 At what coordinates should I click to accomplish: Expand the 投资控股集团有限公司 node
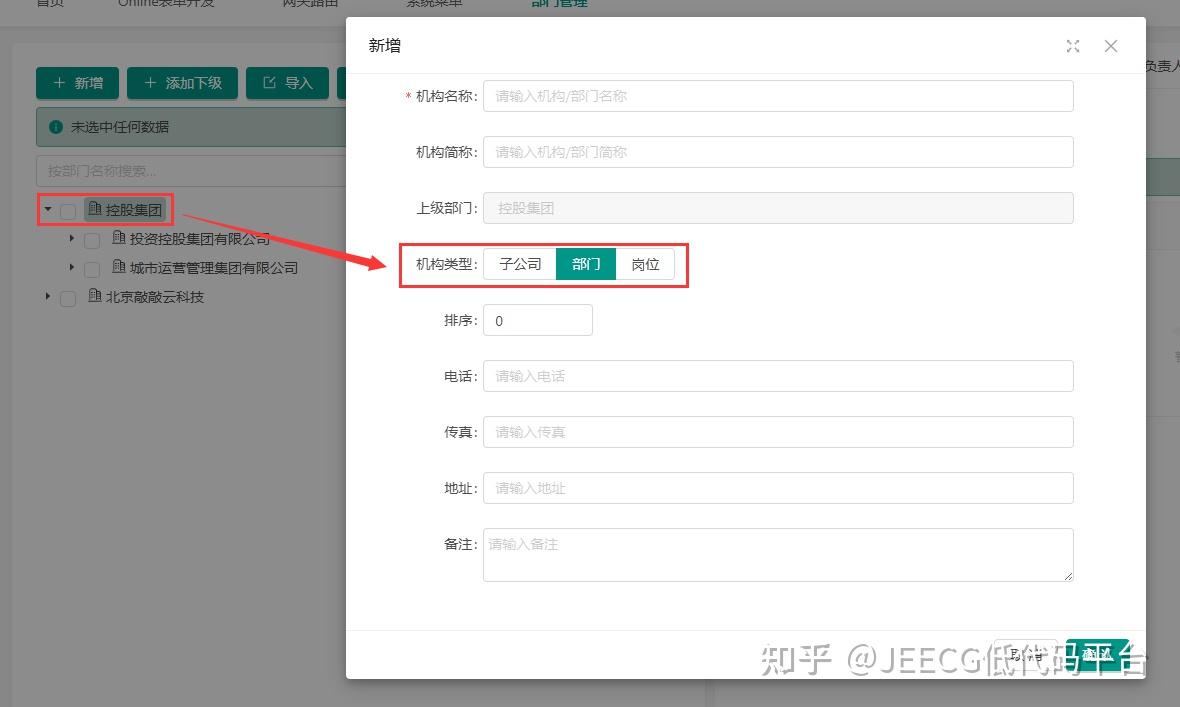[x=71, y=238]
